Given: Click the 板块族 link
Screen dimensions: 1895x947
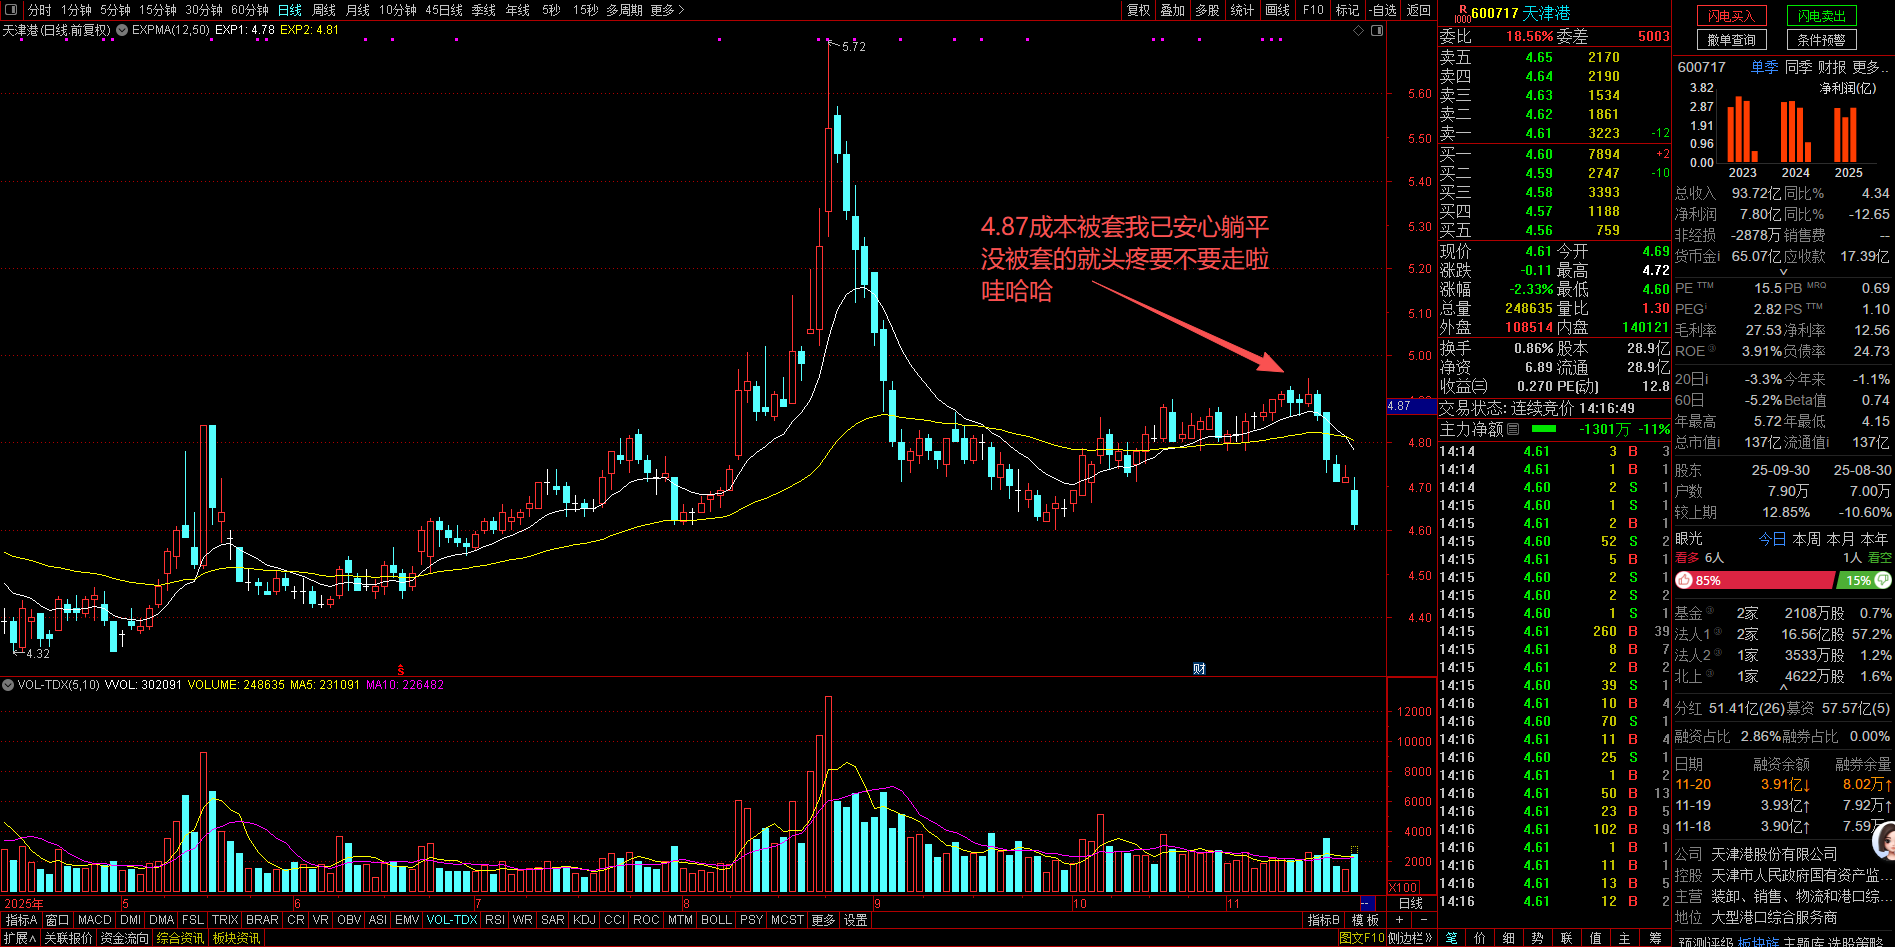Looking at the screenshot, I should pos(1758,942).
